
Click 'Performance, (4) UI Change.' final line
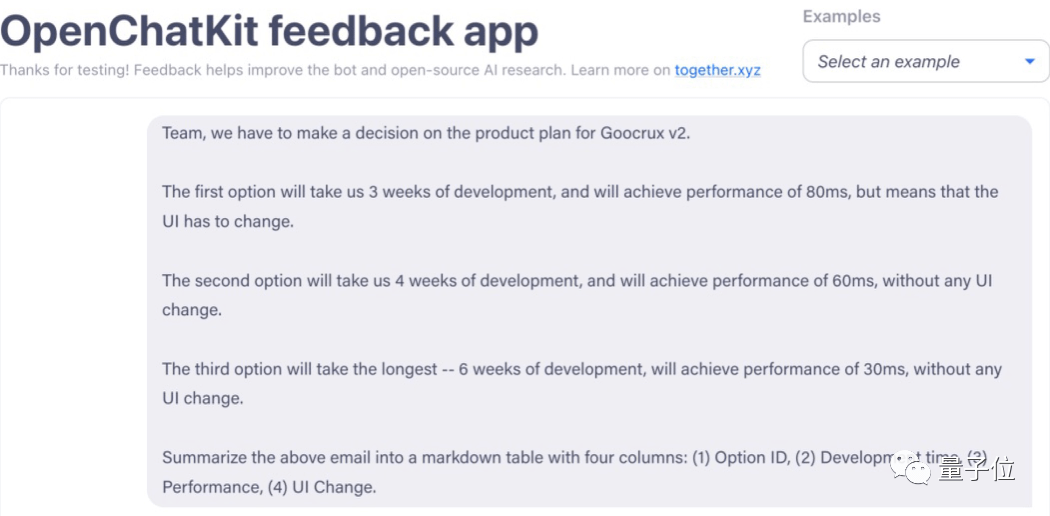(x=269, y=487)
